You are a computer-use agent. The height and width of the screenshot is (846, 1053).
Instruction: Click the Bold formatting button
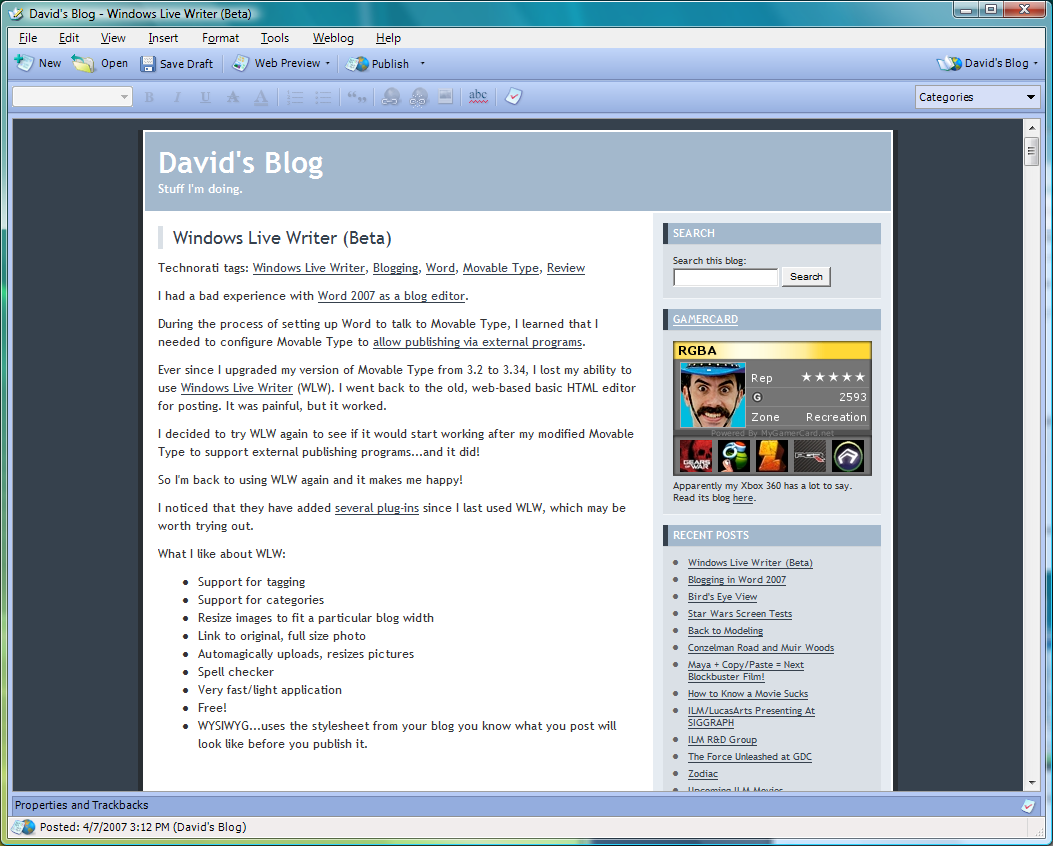pos(149,97)
